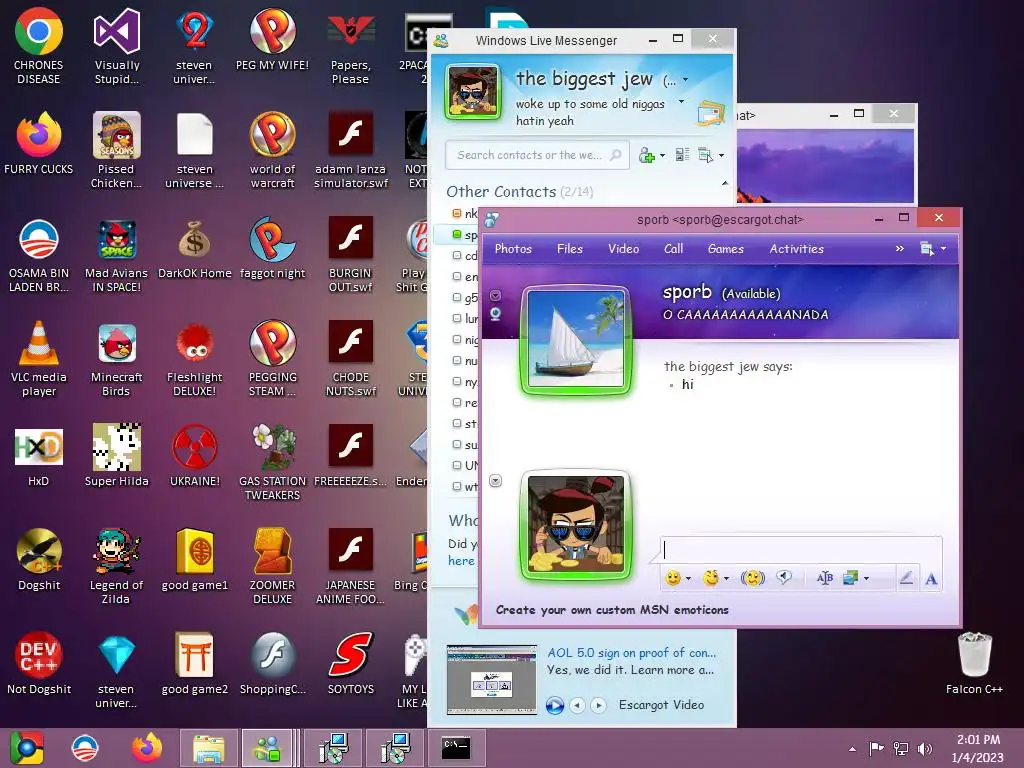The image size is (1024, 768).
Task: Click the chat message input field
Action: coord(800,549)
